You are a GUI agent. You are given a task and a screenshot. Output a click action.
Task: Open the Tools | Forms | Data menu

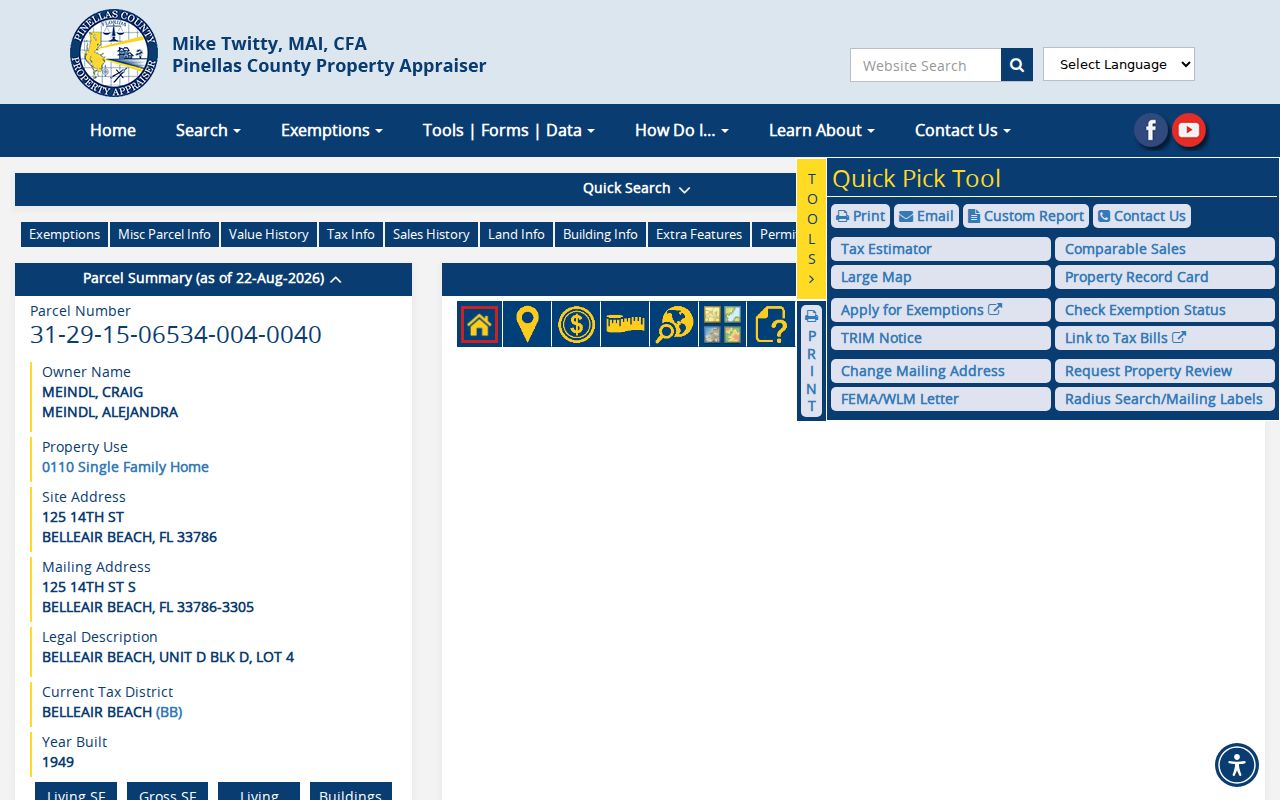point(508,130)
